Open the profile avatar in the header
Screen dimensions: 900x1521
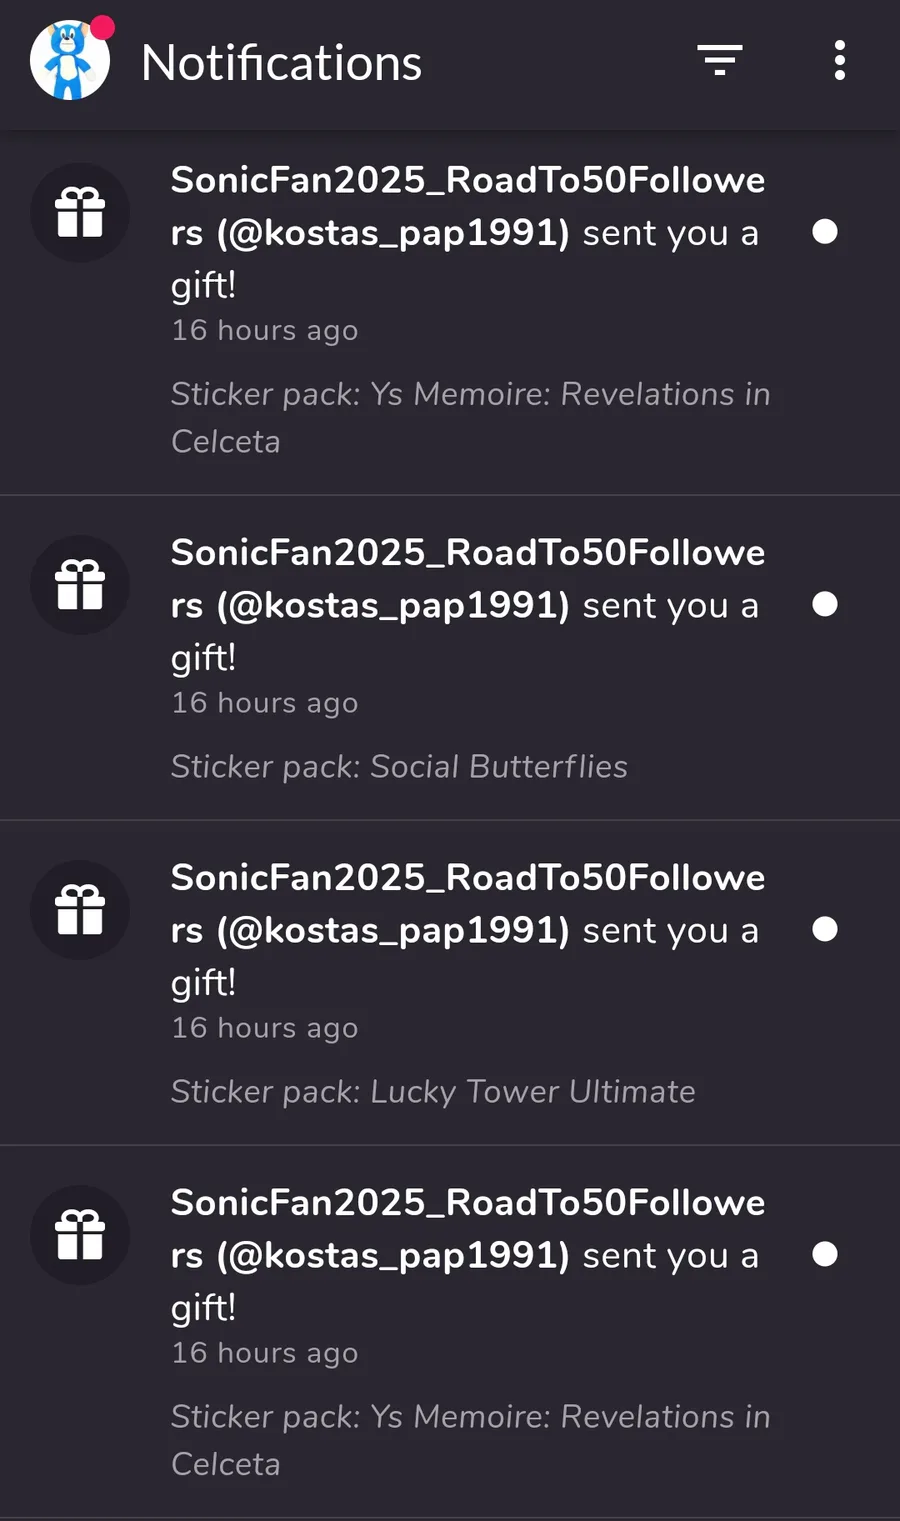click(x=69, y=61)
